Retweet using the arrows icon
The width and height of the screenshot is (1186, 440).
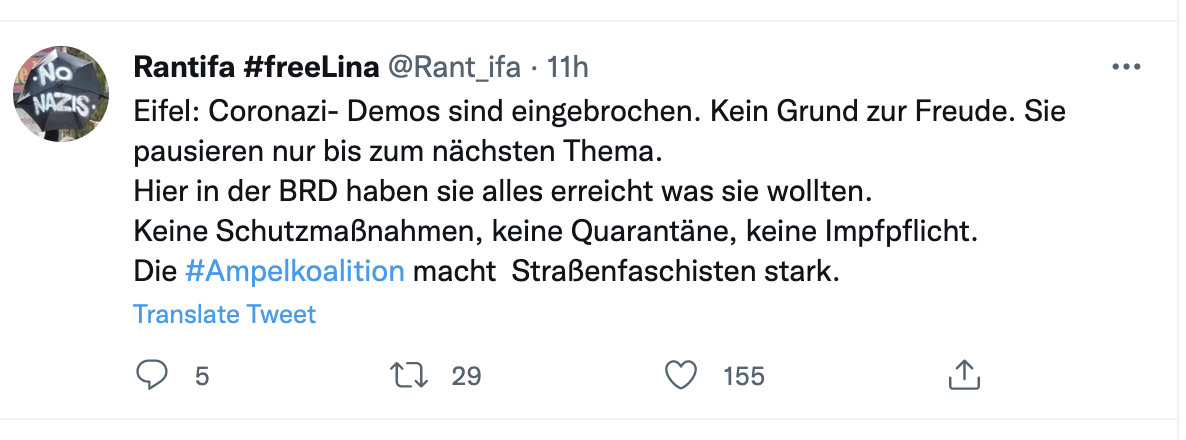click(x=408, y=375)
